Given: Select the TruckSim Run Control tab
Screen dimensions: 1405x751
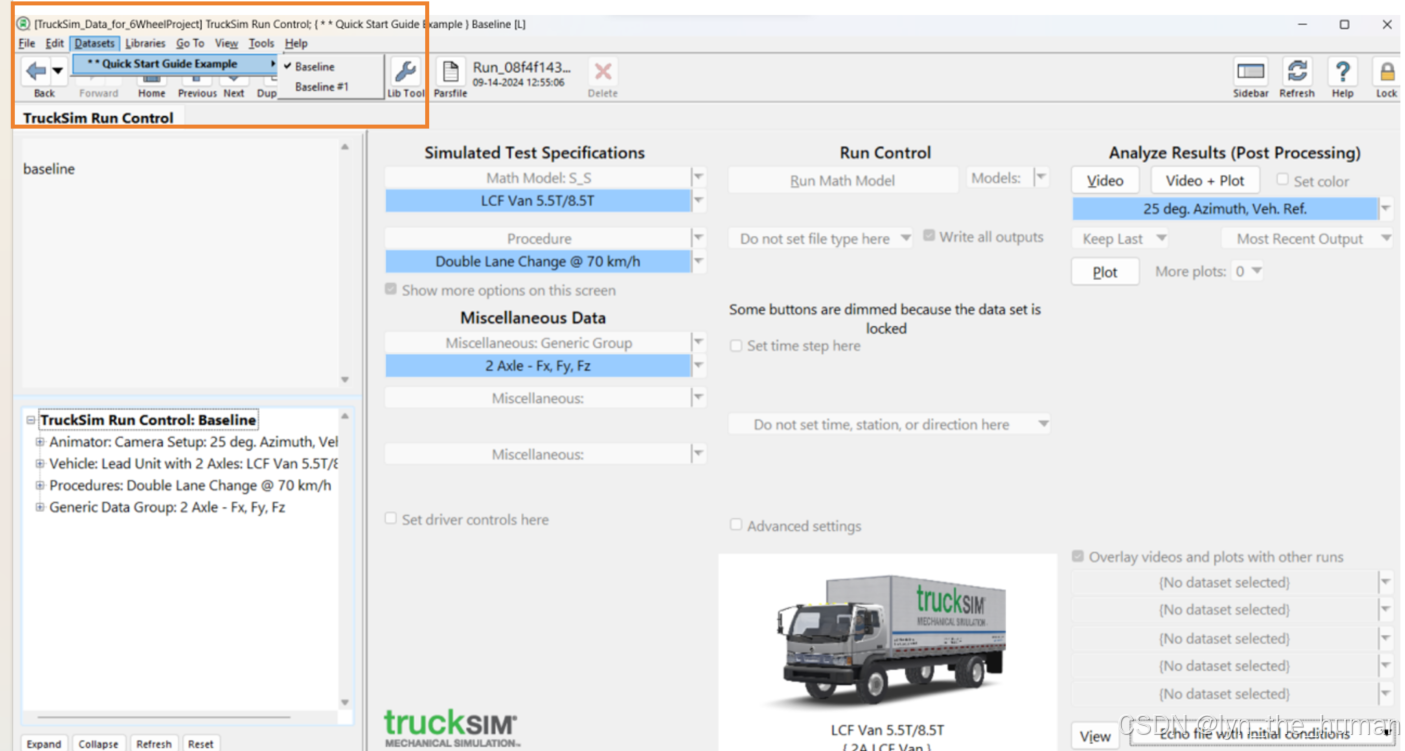Looking at the screenshot, I should pos(98,118).
